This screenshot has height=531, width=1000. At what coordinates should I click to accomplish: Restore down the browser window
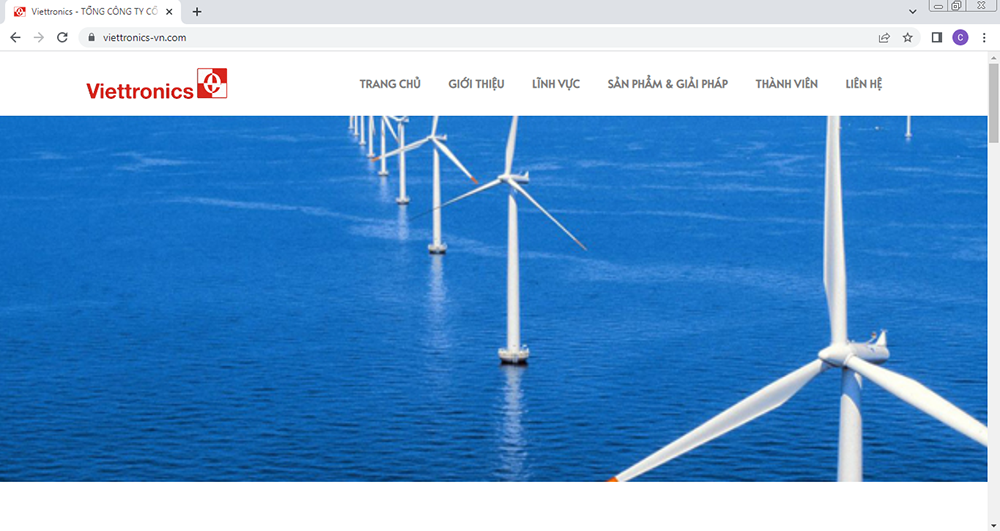(956, 6)
